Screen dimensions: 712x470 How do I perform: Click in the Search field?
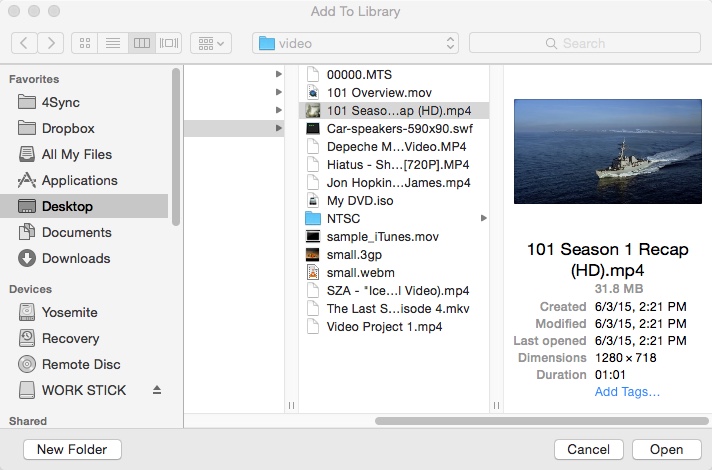click(584, 43)
